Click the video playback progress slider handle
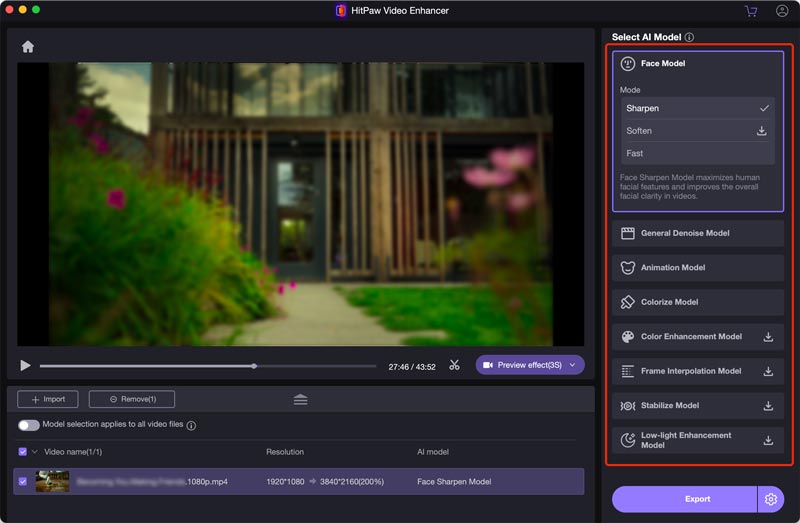 pyautogui.click(x=254, y=366)
